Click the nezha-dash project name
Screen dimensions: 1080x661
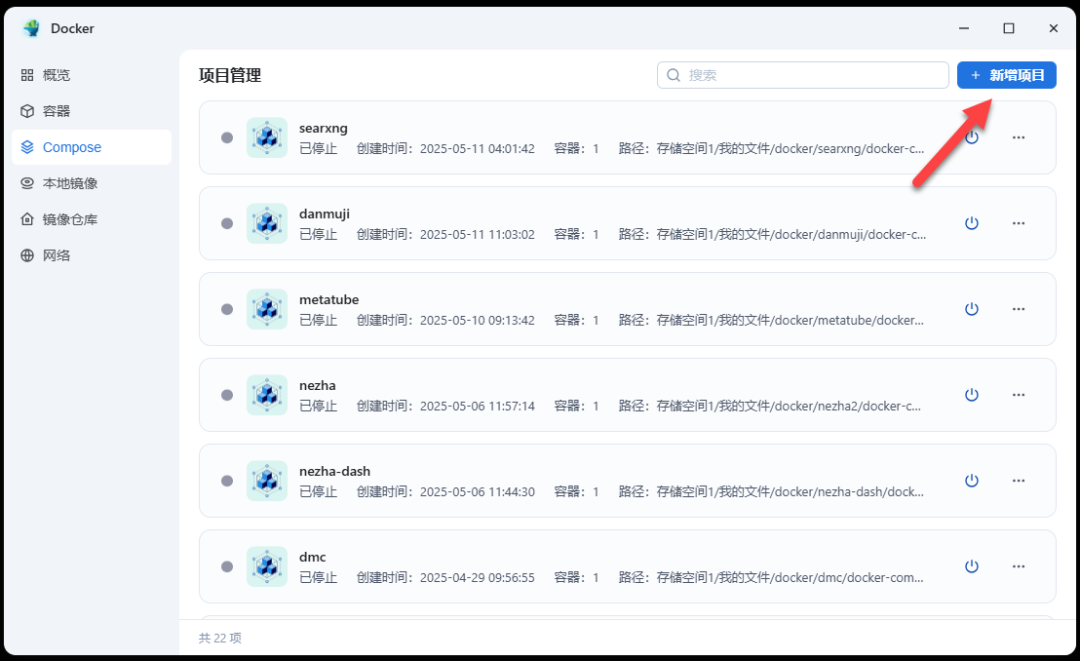(x=335, y=471)
